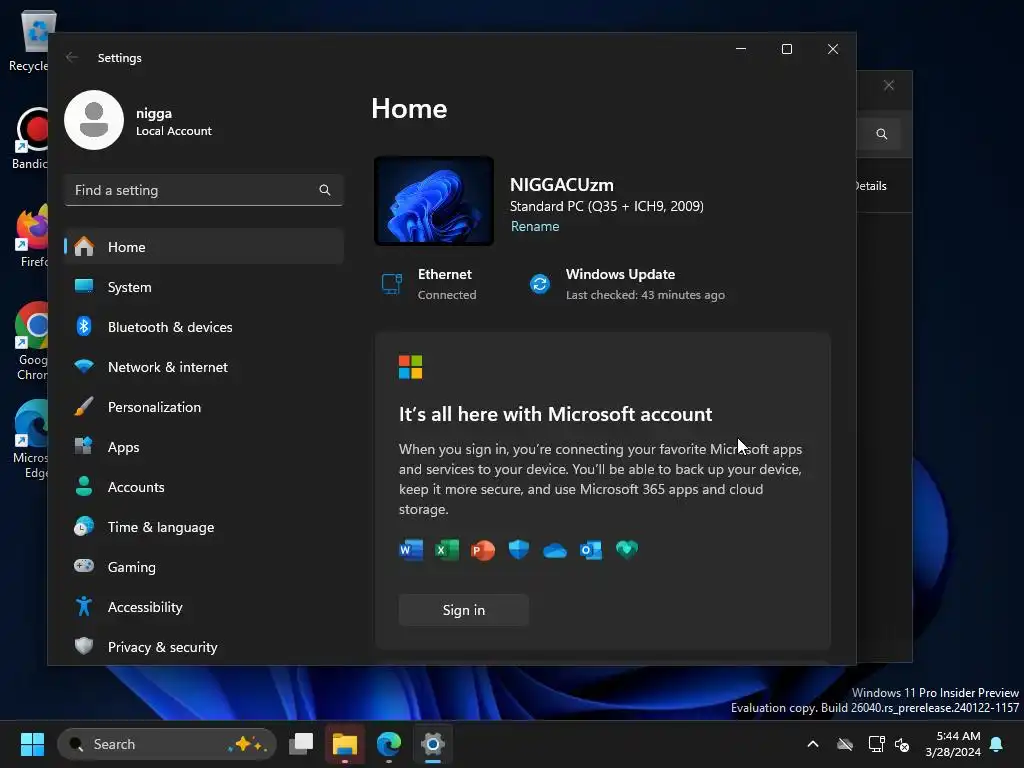
Task: Open the Ethernet Connected status
Action: click(x=429, y=284)
